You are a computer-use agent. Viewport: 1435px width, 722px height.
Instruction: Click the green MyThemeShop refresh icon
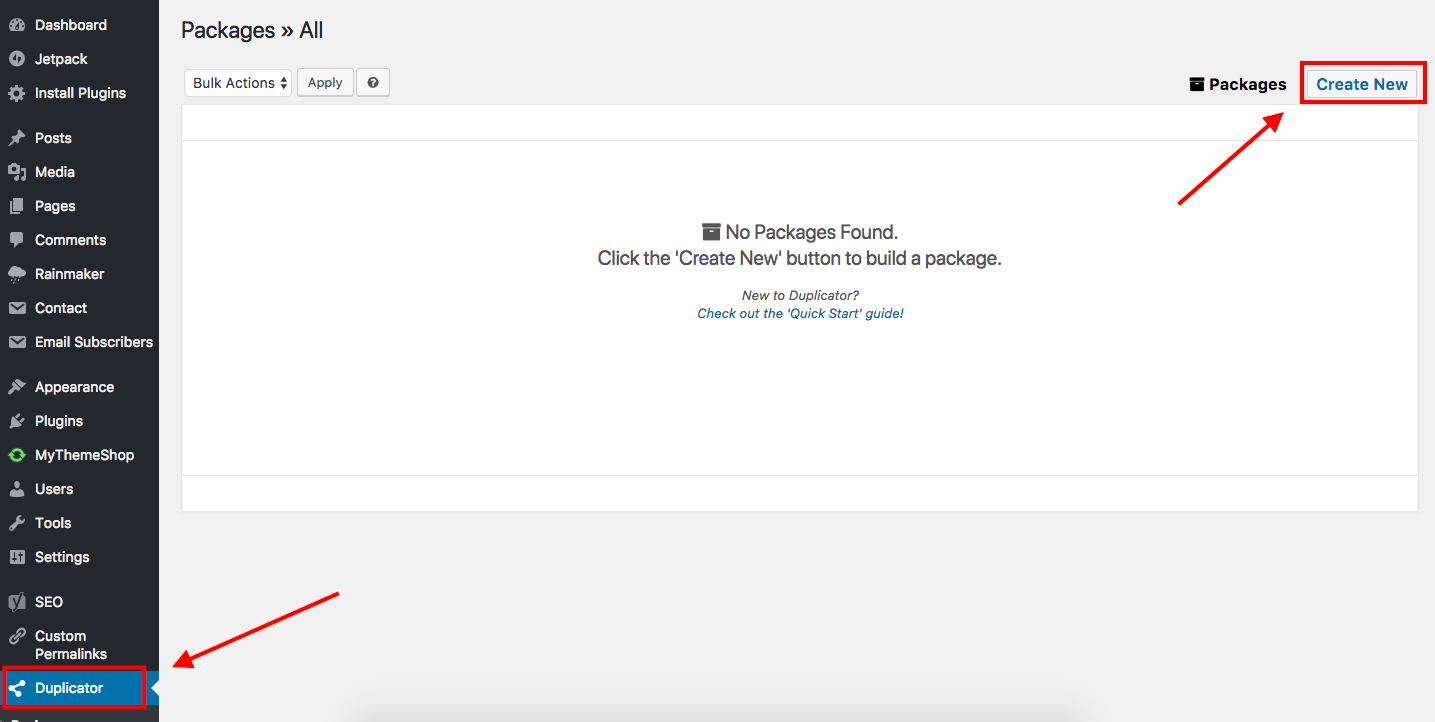(x=17, y=455)
